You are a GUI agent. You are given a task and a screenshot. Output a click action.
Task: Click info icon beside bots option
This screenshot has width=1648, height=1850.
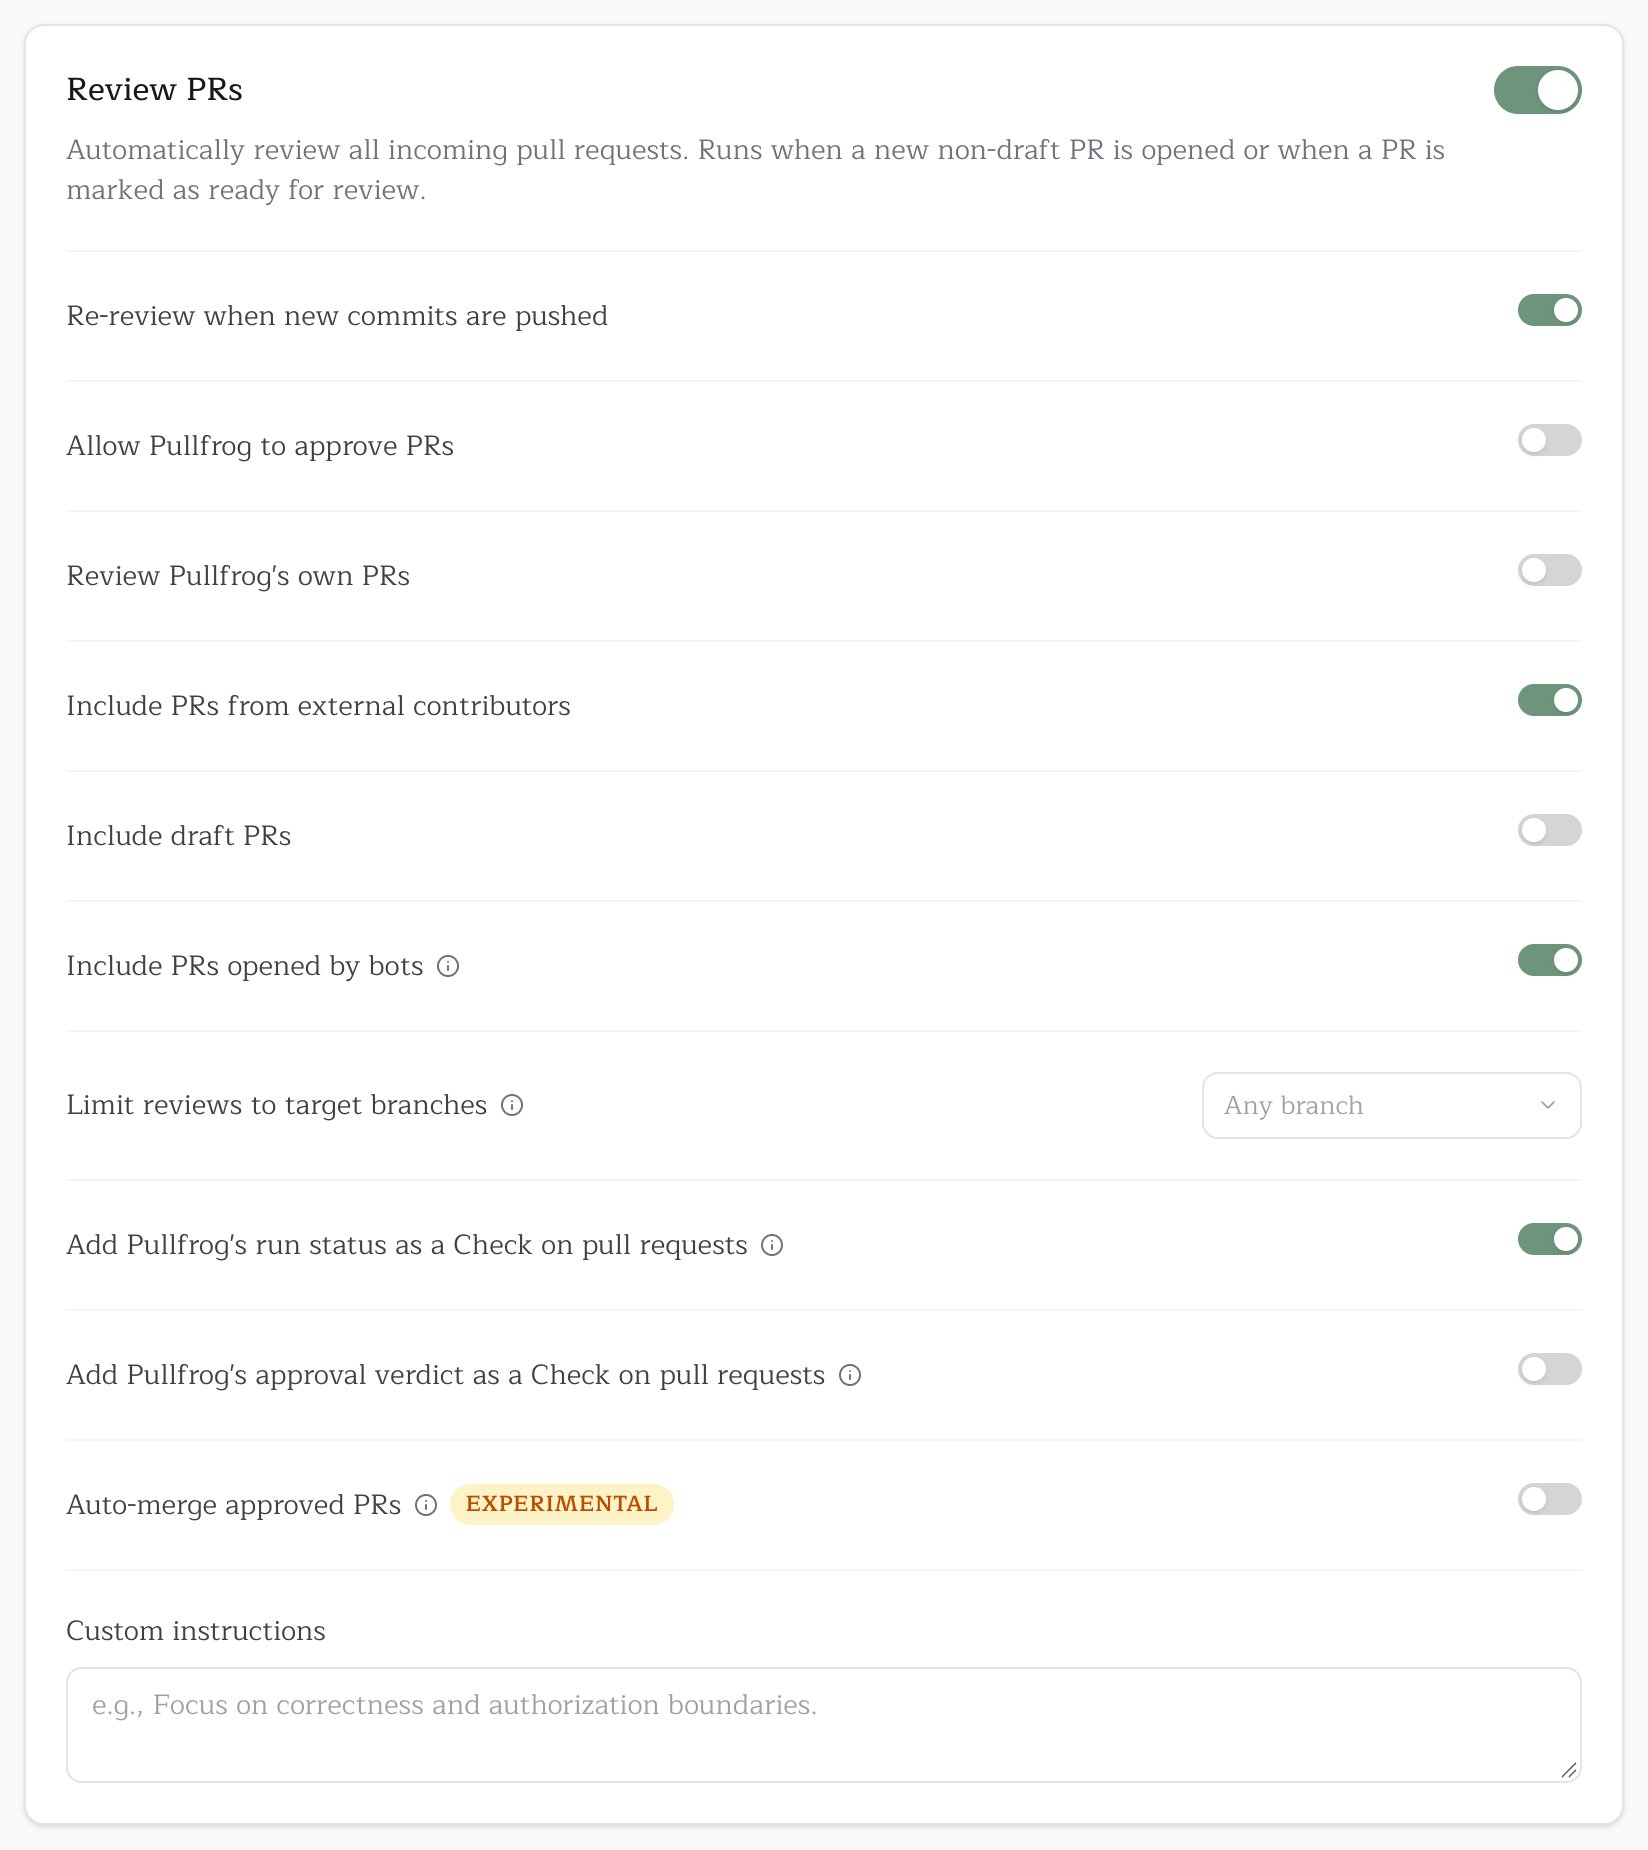(x=448, y=966)
